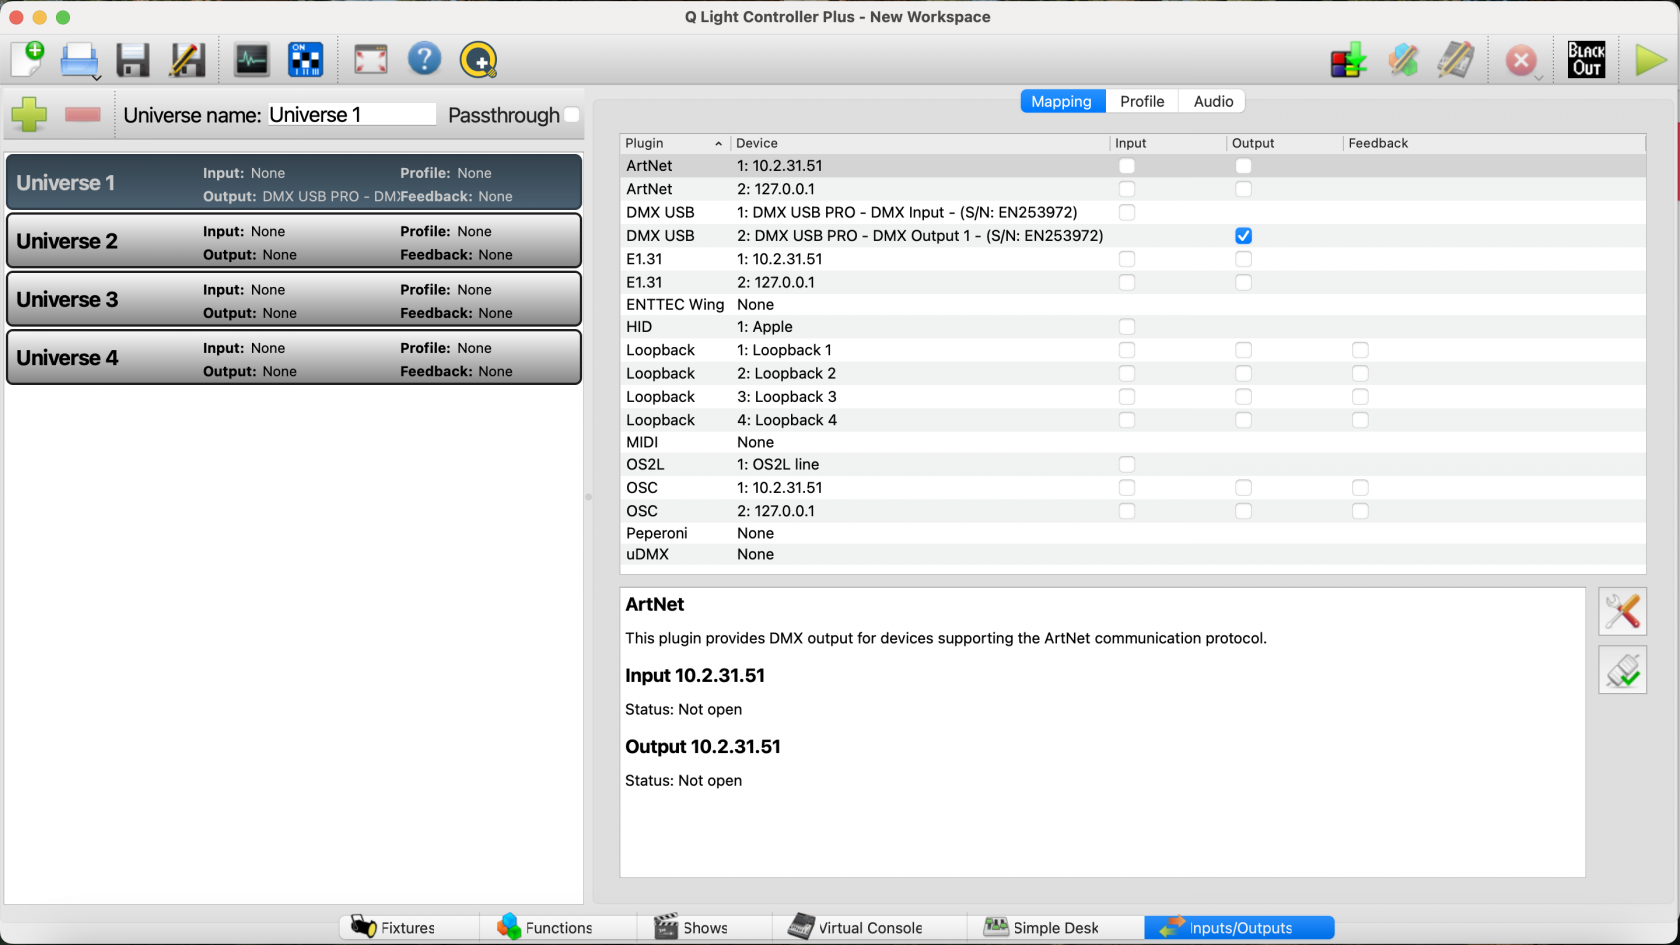Activate Blackout
The image size is (1680, 945).
[1587, 60]
